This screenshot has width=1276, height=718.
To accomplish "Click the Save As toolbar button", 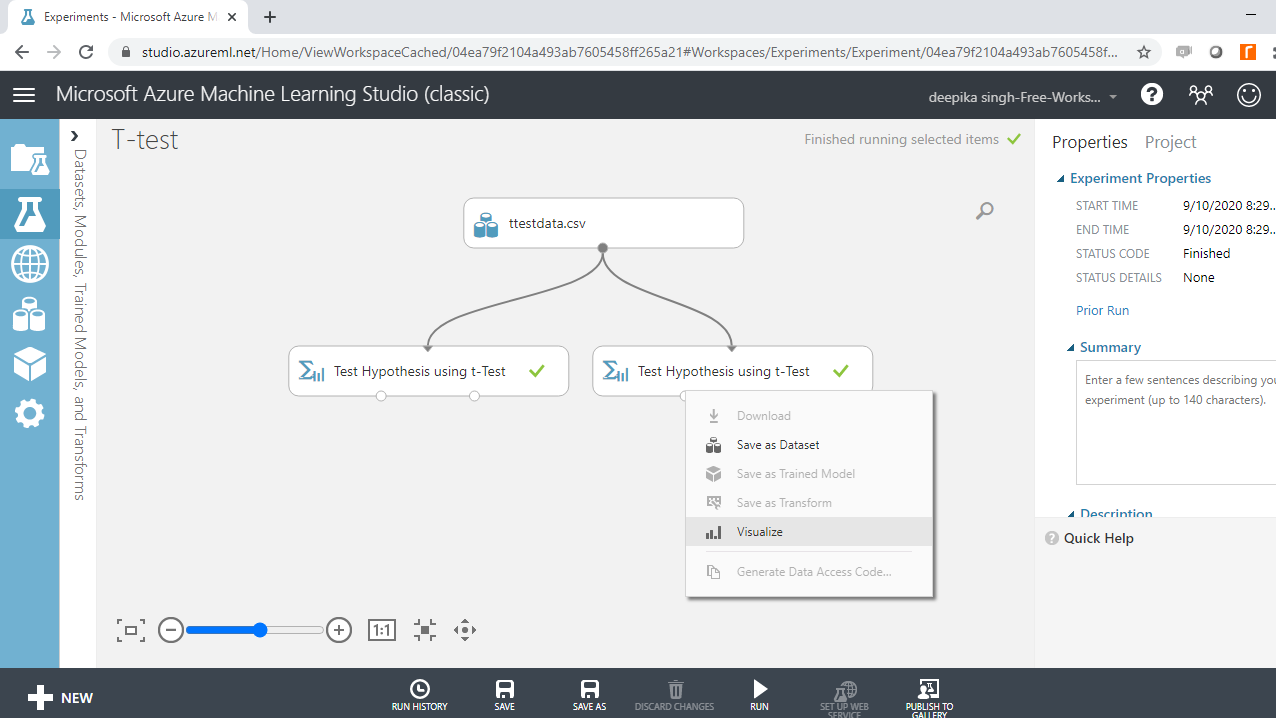I will pos(590,695).
